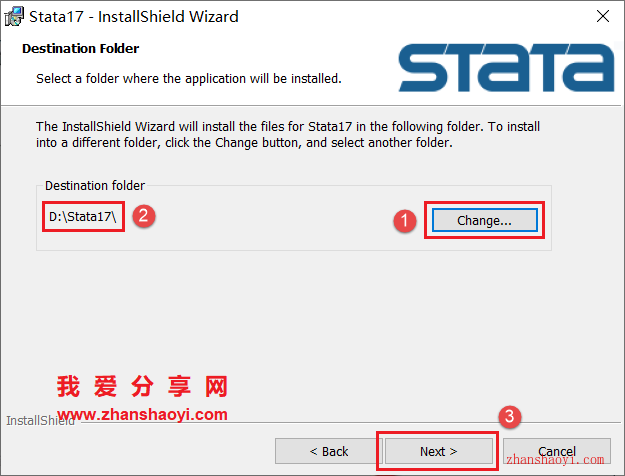
Task: Click the installer icon in the title bar
Action: pos(14,16)
